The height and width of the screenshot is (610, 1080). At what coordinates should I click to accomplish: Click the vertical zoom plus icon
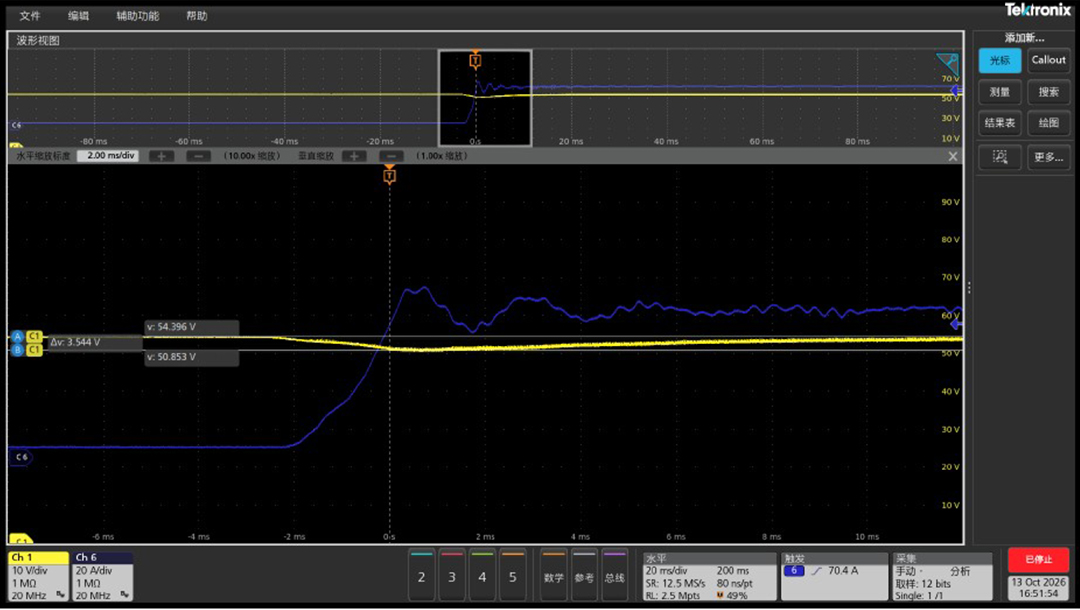coord(354,156)
